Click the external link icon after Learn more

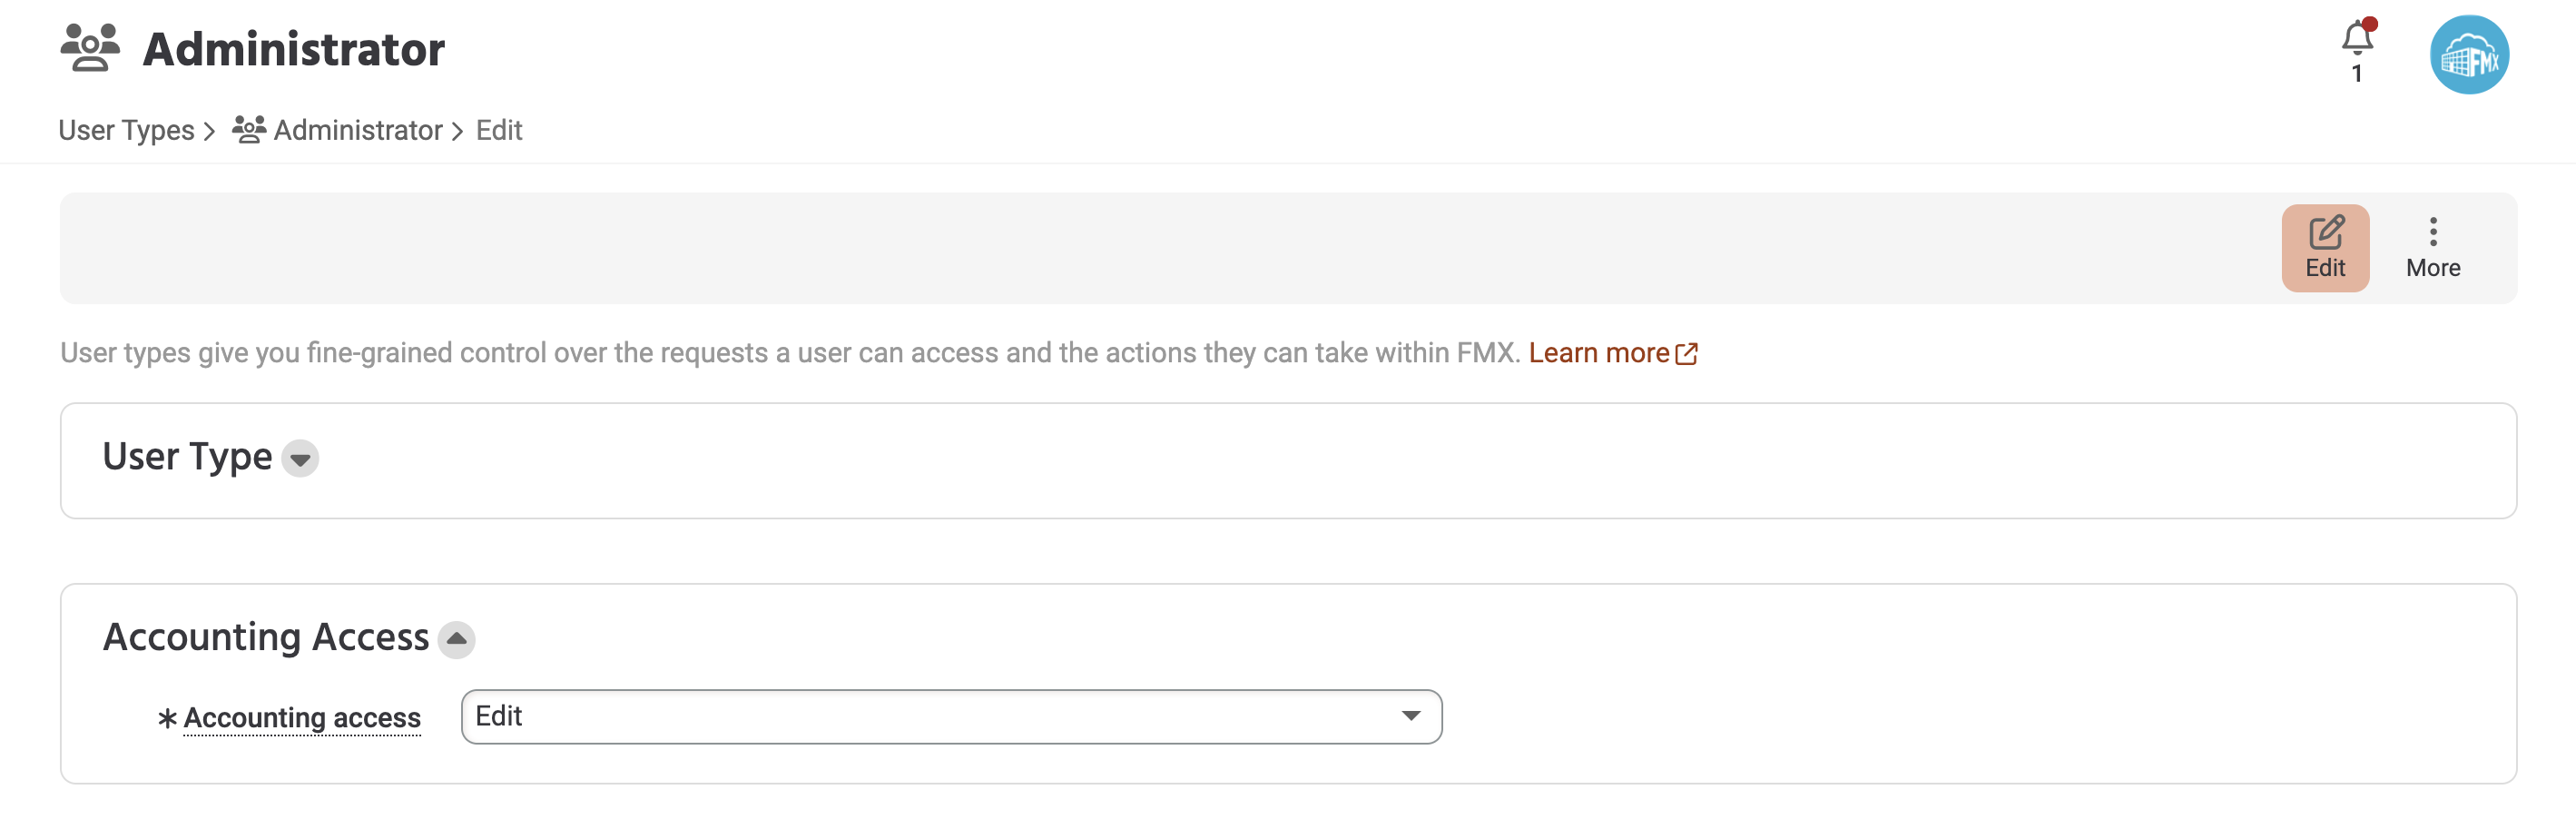coord(1686,354)
